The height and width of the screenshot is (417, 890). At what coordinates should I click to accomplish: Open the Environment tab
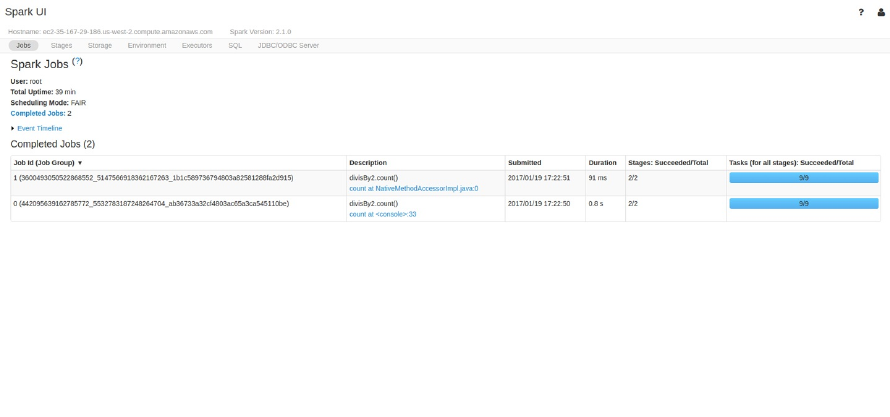[147, 45]
